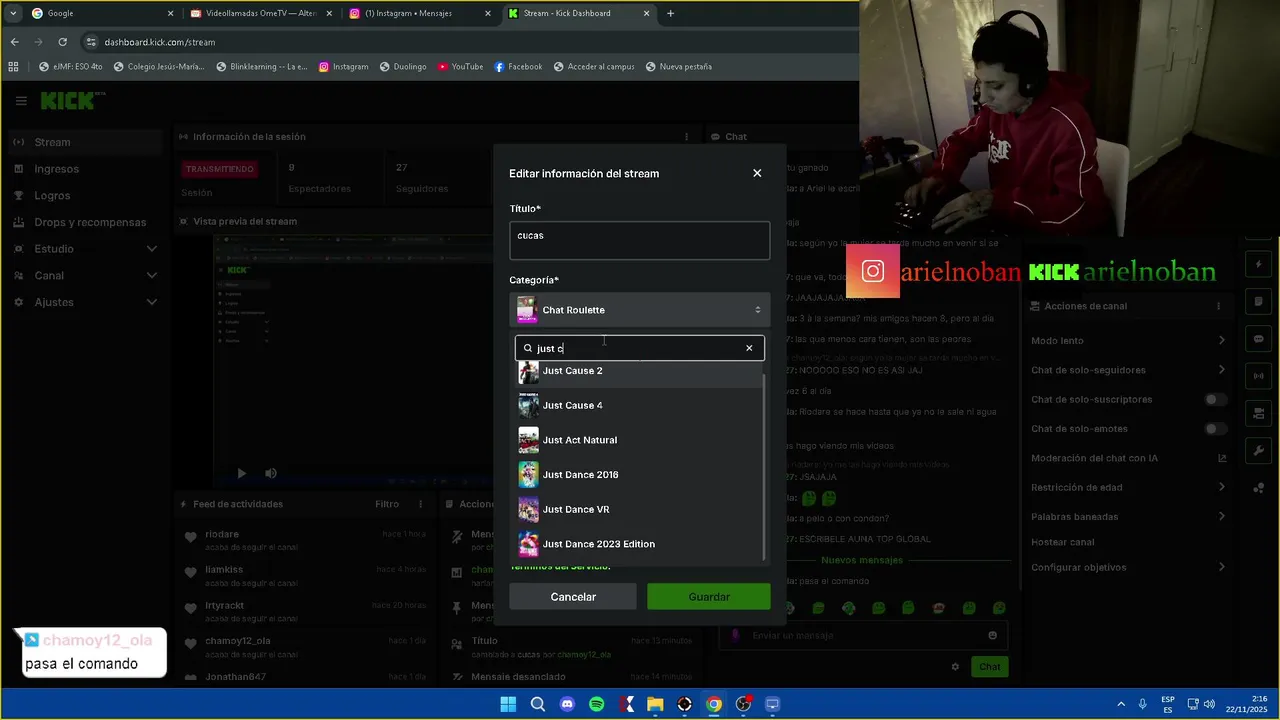Select Just Cause 2 from results
The image size is (1280, 720).
point(640,371)
